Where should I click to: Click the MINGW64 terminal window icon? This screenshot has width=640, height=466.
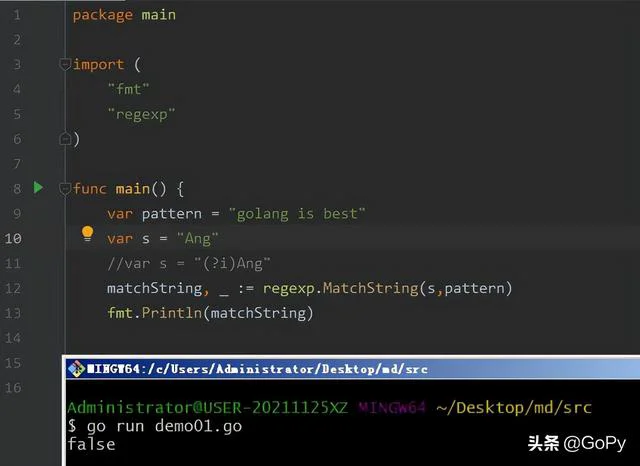pos(75,369)
